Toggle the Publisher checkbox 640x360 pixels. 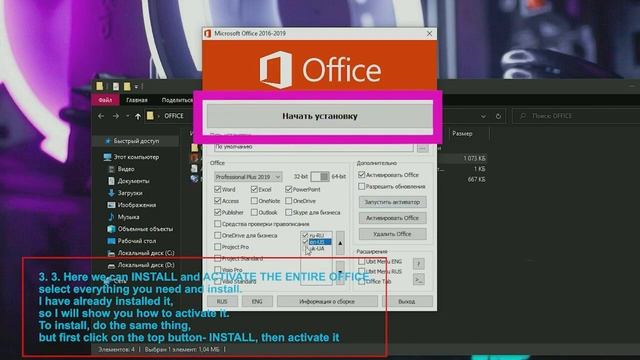point(218,212)
